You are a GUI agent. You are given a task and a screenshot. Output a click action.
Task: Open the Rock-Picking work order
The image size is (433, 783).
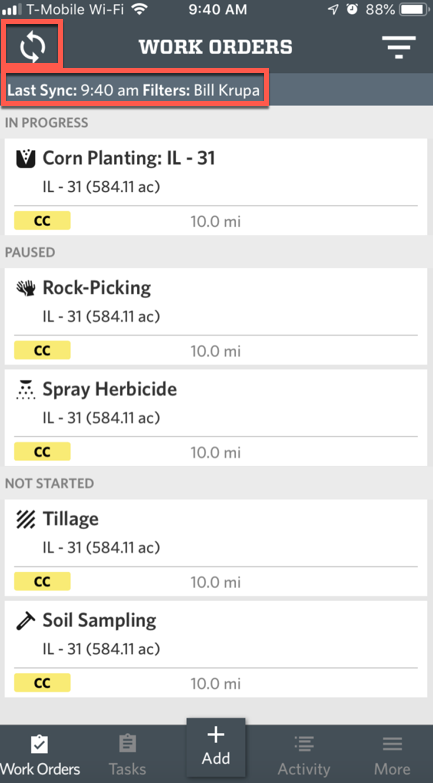[x=216, y=316]
